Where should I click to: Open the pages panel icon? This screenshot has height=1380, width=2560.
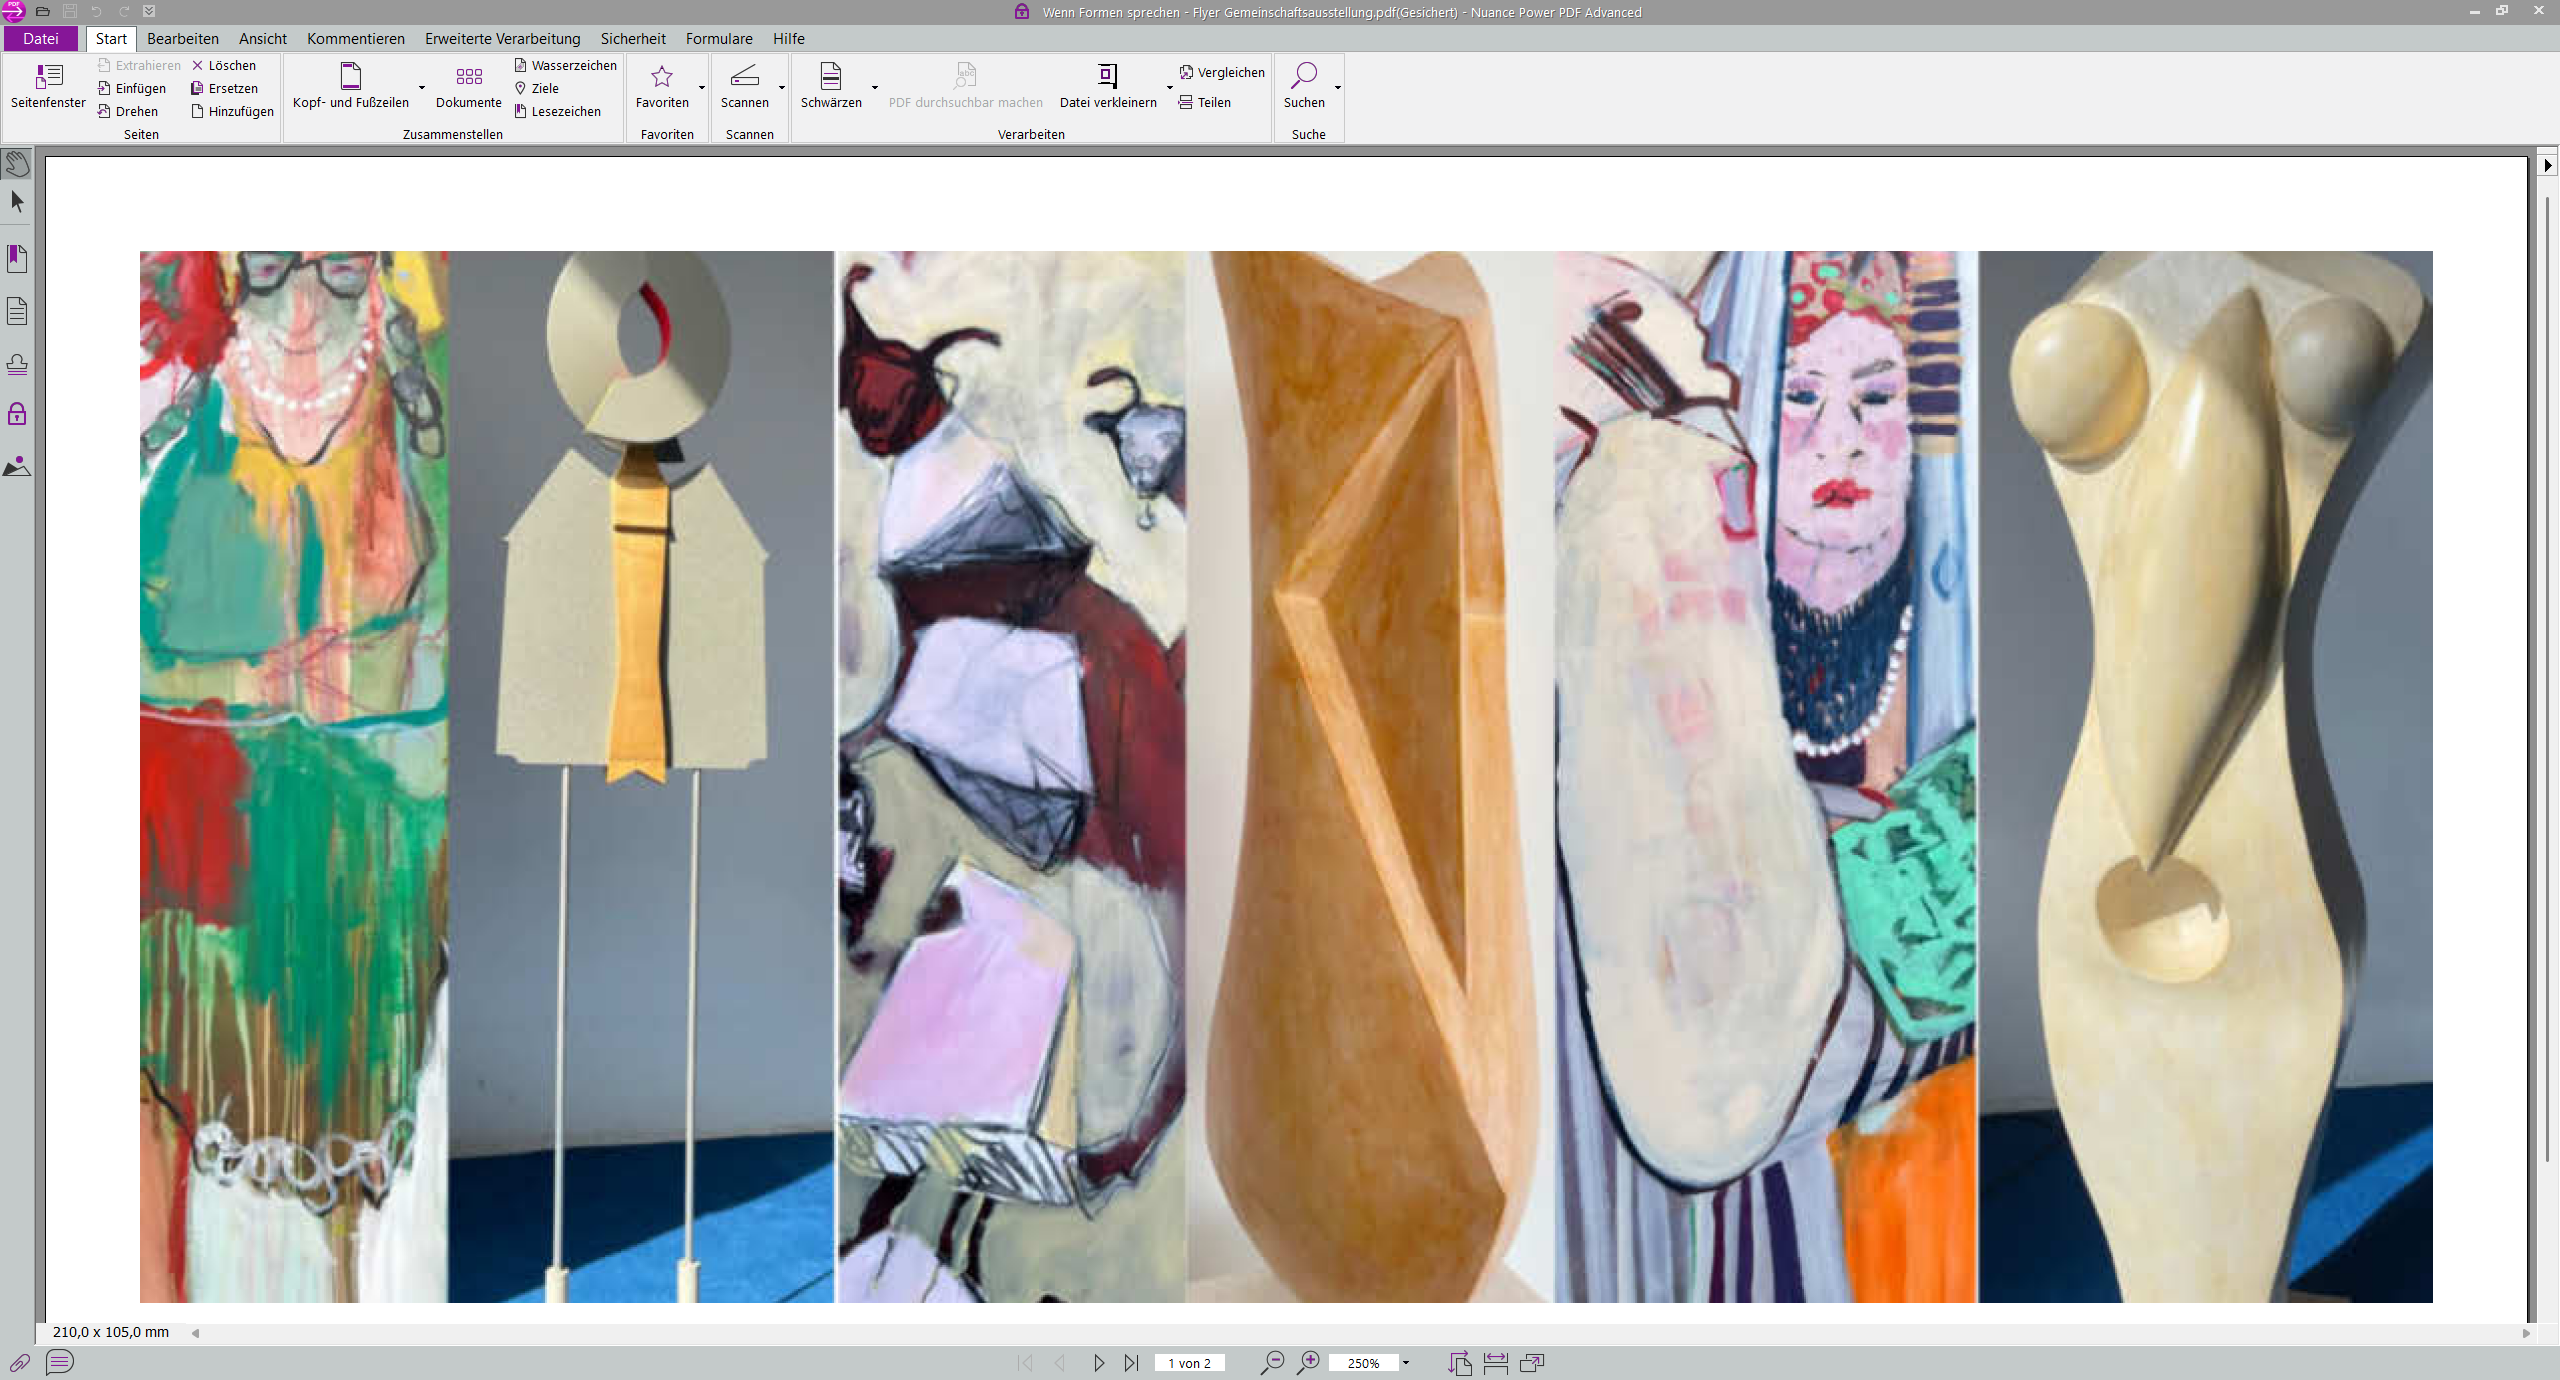[x=17, y=311]
